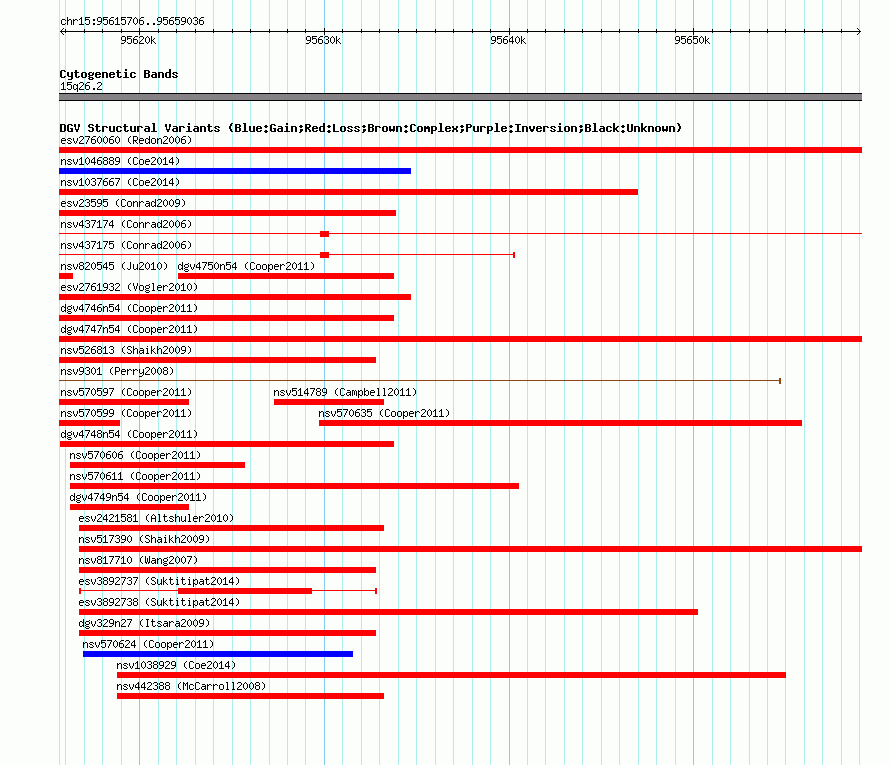Select the nsv820545 (Ju2010) label
This screenshot has width=890, height=765.
click(x=114, y=266)
